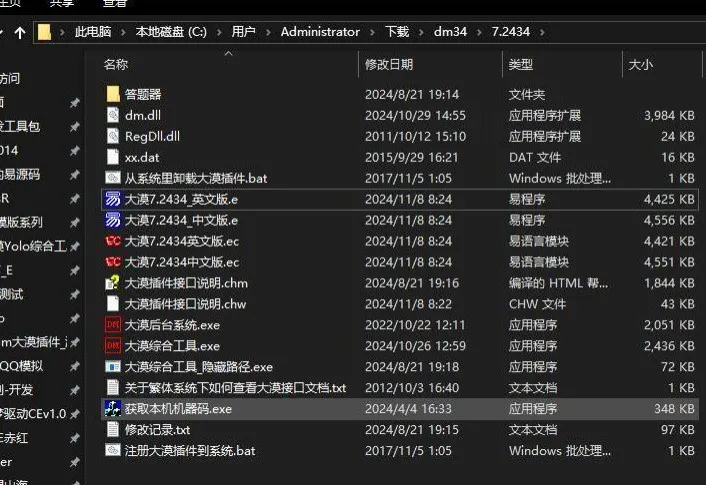The height and width of the screenshot is (485, 706).
Task: Click the Up arrow navigation button
Action: [x=20, y=32]
